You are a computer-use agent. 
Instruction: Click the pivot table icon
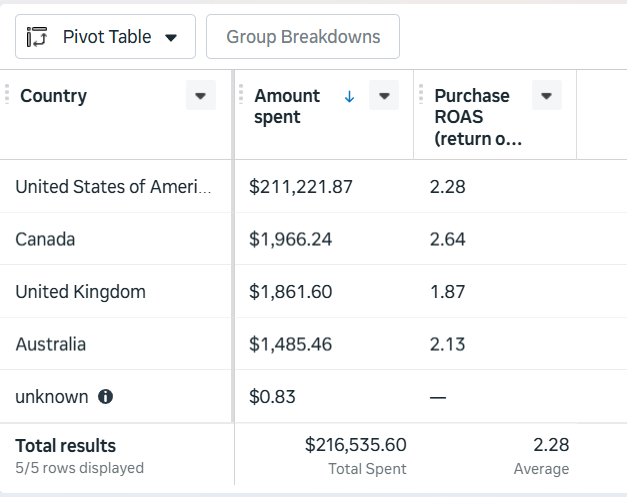pyautogui.click(x=37, y=37)
